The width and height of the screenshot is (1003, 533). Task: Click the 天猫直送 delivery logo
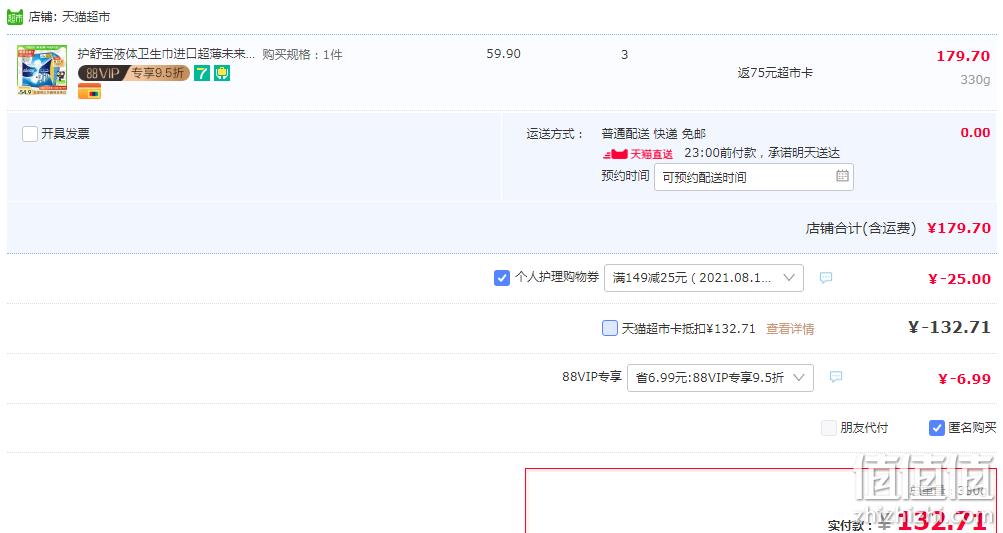[x=638, y=154]
